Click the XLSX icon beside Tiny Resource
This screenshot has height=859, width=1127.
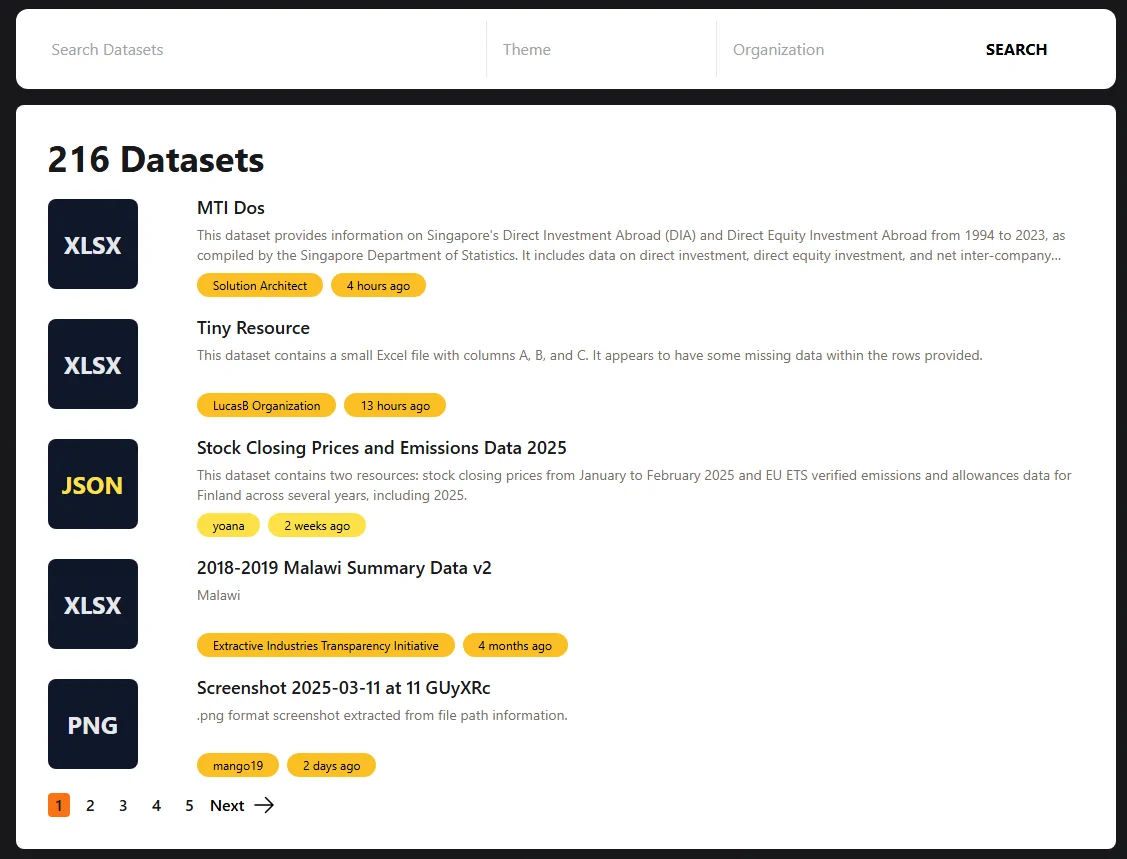click(93, 364)
